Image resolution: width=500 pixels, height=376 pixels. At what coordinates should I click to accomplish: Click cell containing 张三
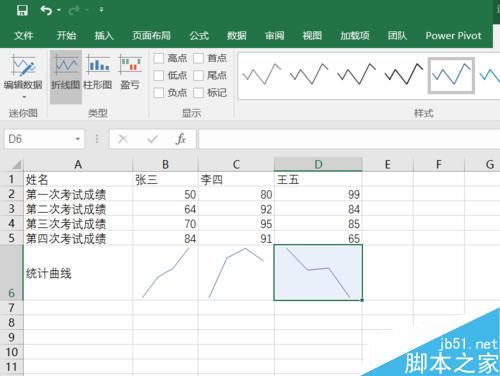[165, 180]
